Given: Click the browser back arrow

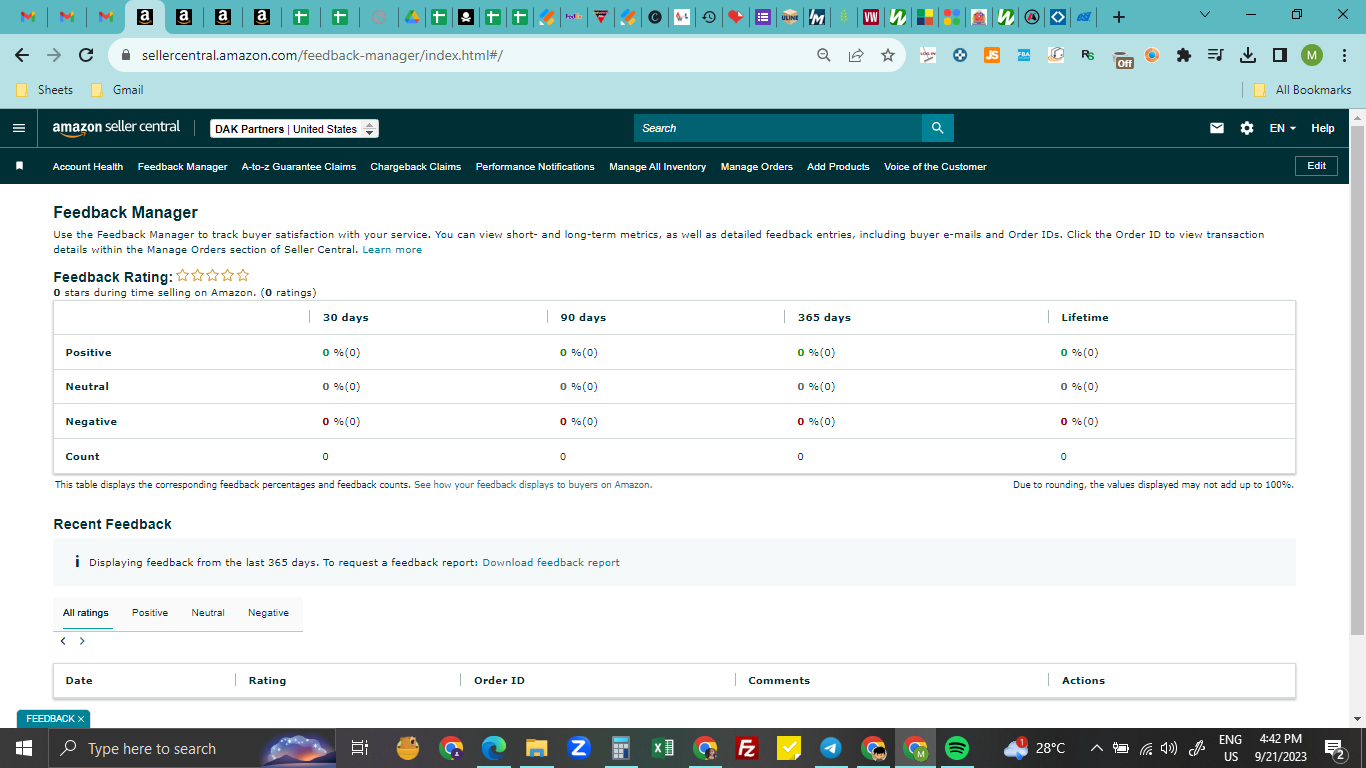Looking at the screenshot, I should pyautogui.click(x=22, y=55).
